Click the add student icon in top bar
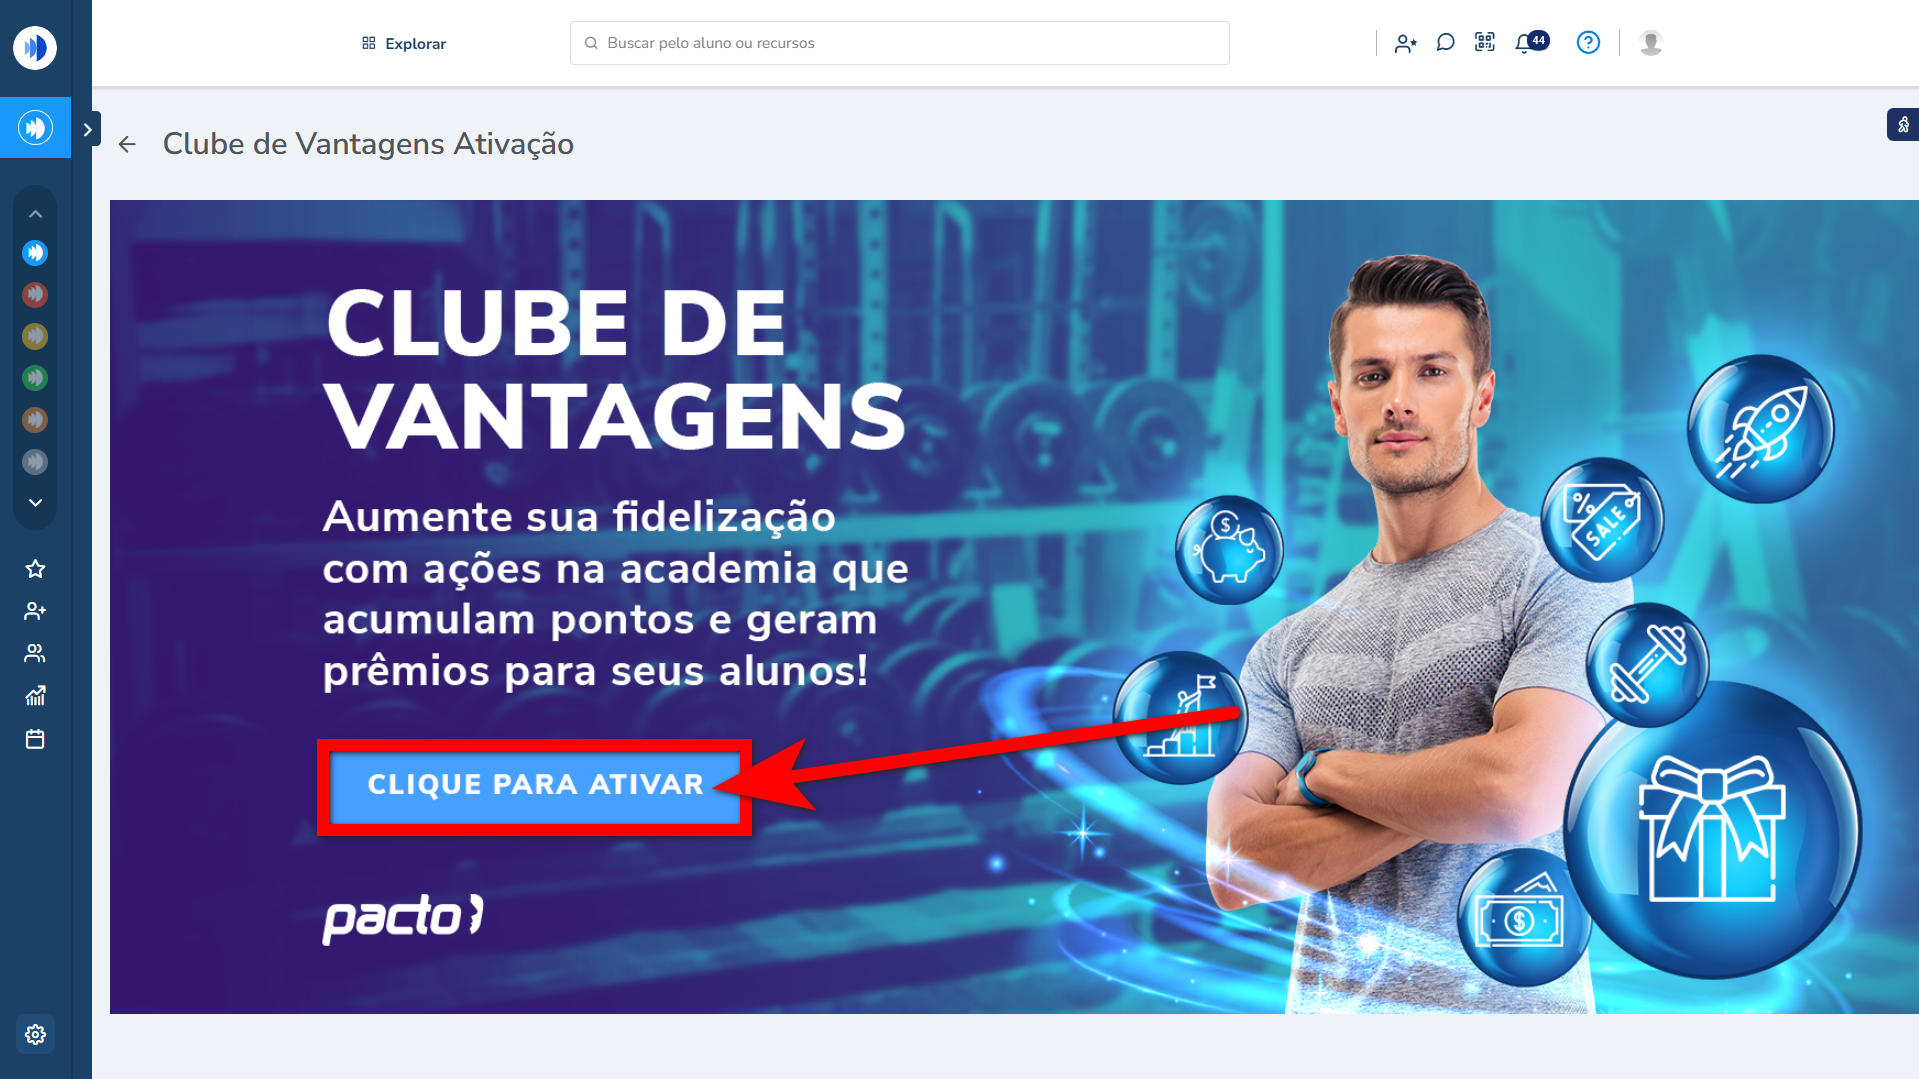 pyautogui.click(x=1405, y=43)
